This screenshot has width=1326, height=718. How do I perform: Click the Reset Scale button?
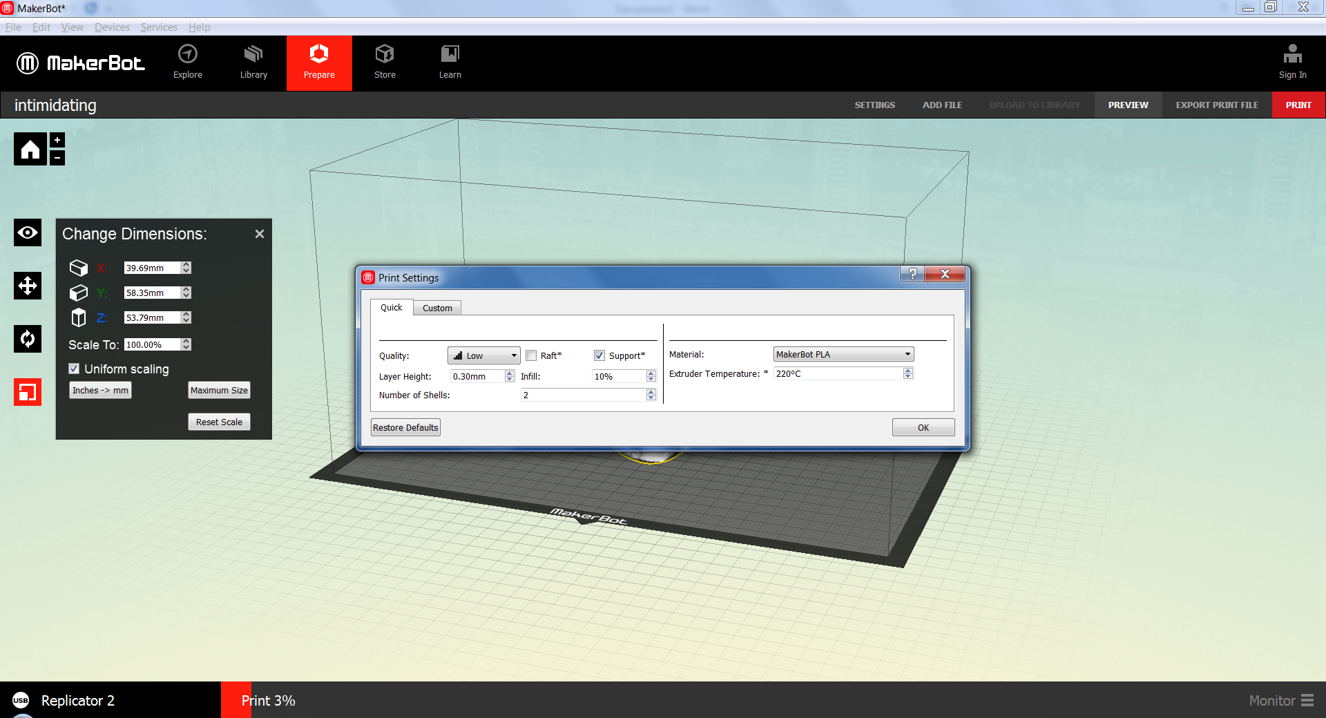tap(219, 422)
